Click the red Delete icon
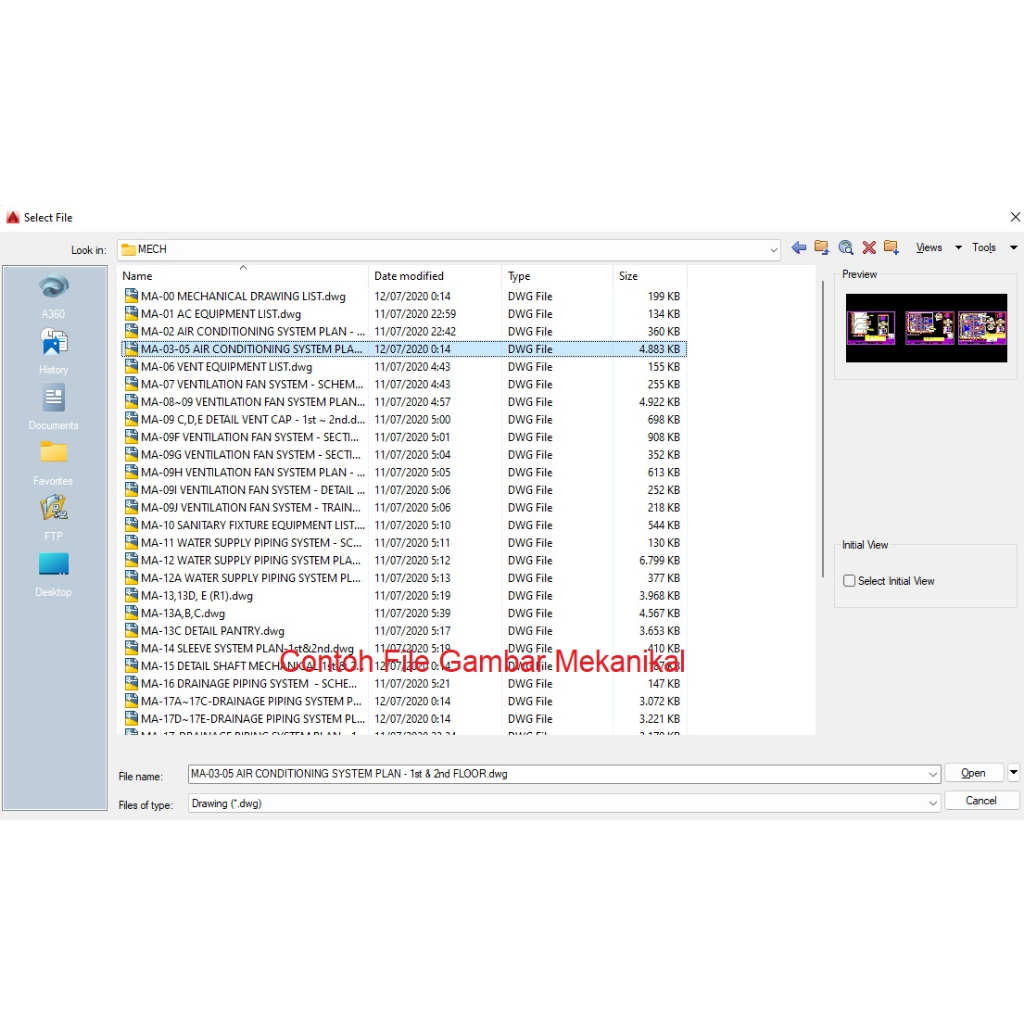This screenshot has height=1024, width=1024. pos(868,248)
